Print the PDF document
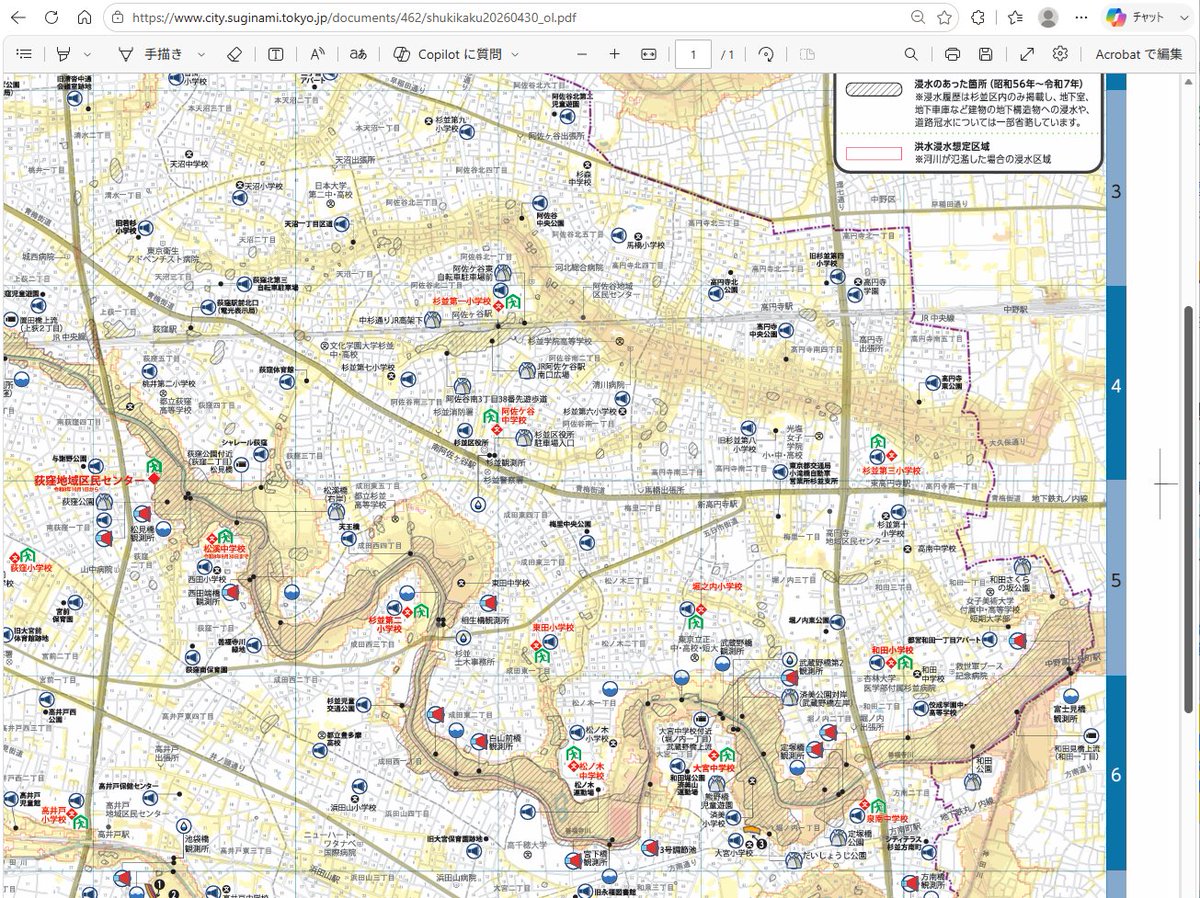Image resolution: width=1200 pixels, height=898 pixels. click(x=953, y=54)
